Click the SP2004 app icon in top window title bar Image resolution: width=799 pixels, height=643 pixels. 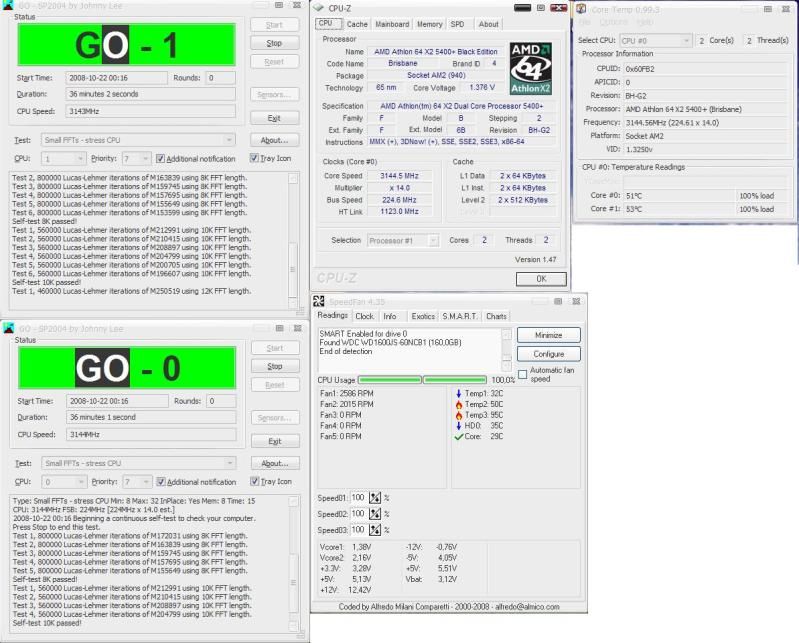(9, 6)
